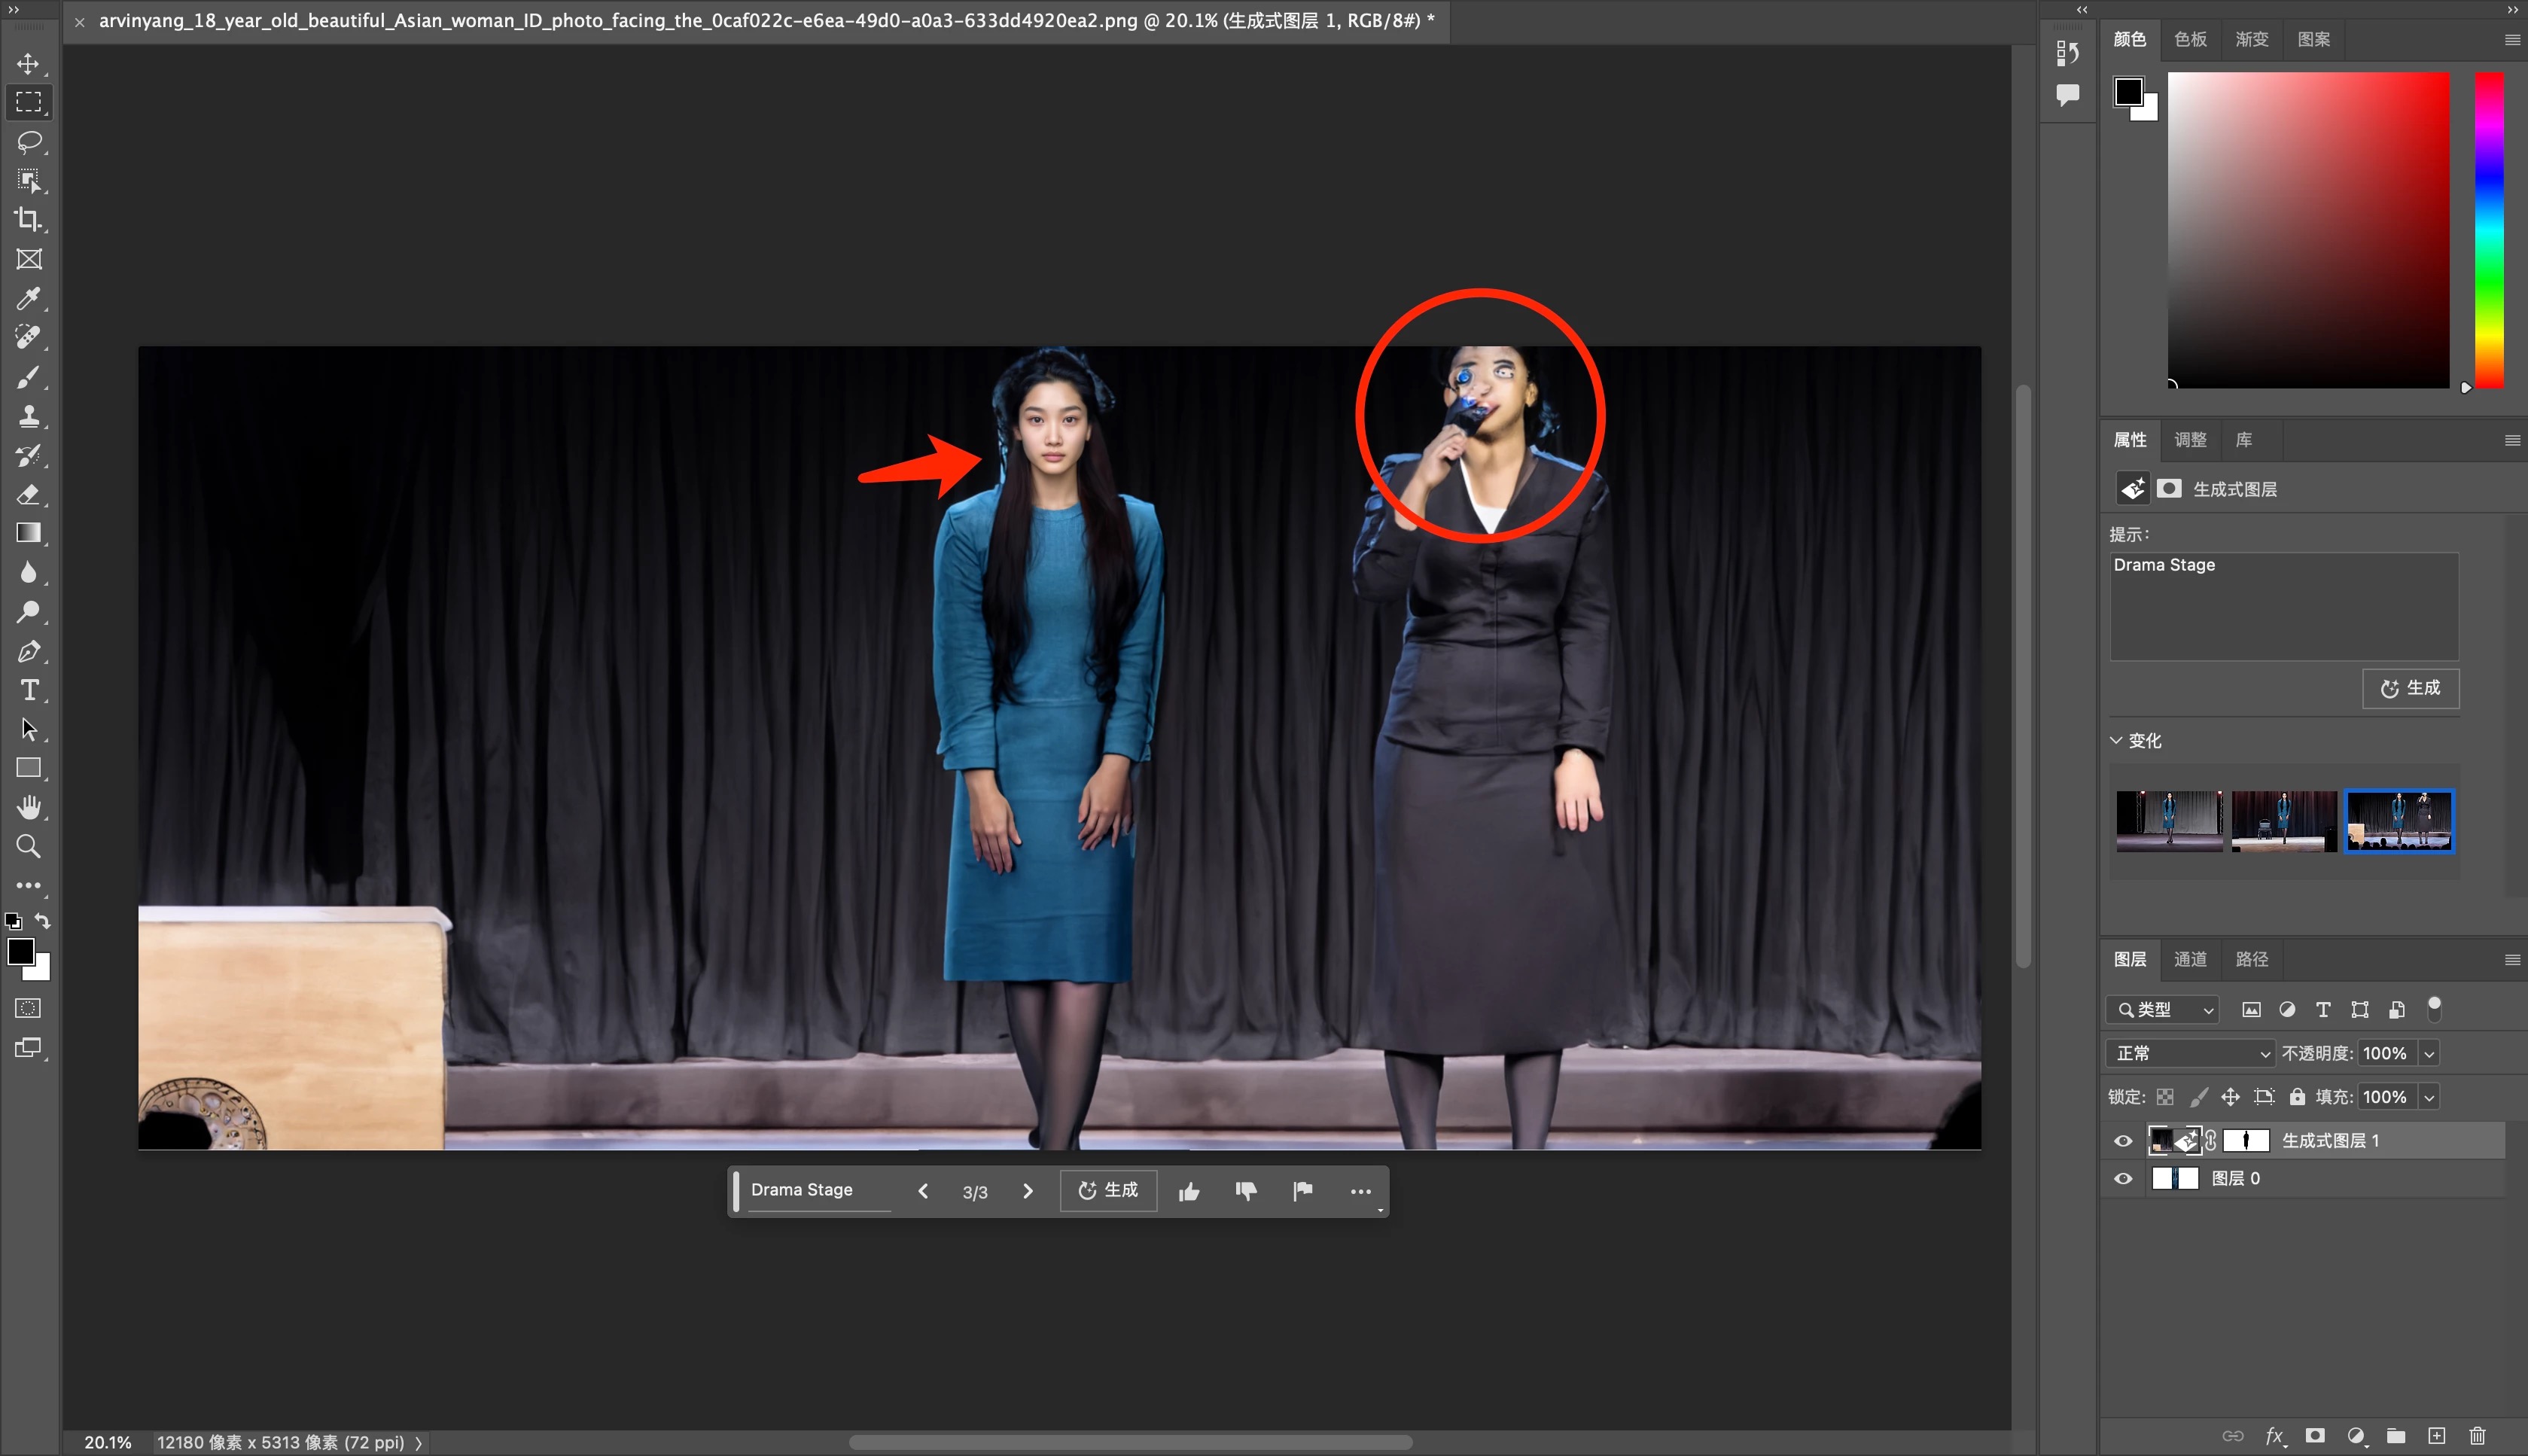Select the horizontal Type tool
Viewport: 2528px width, 1456px height.
coord(28,690)
